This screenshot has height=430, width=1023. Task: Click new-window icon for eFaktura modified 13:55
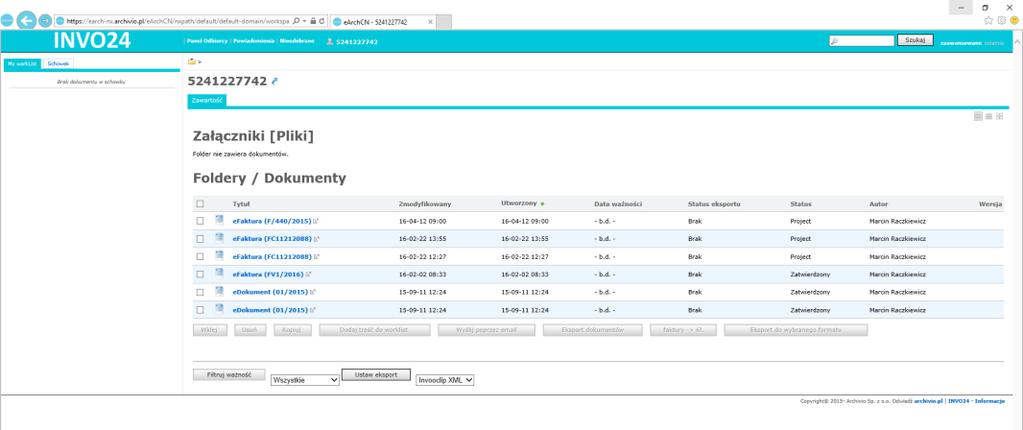coord(317,239)
